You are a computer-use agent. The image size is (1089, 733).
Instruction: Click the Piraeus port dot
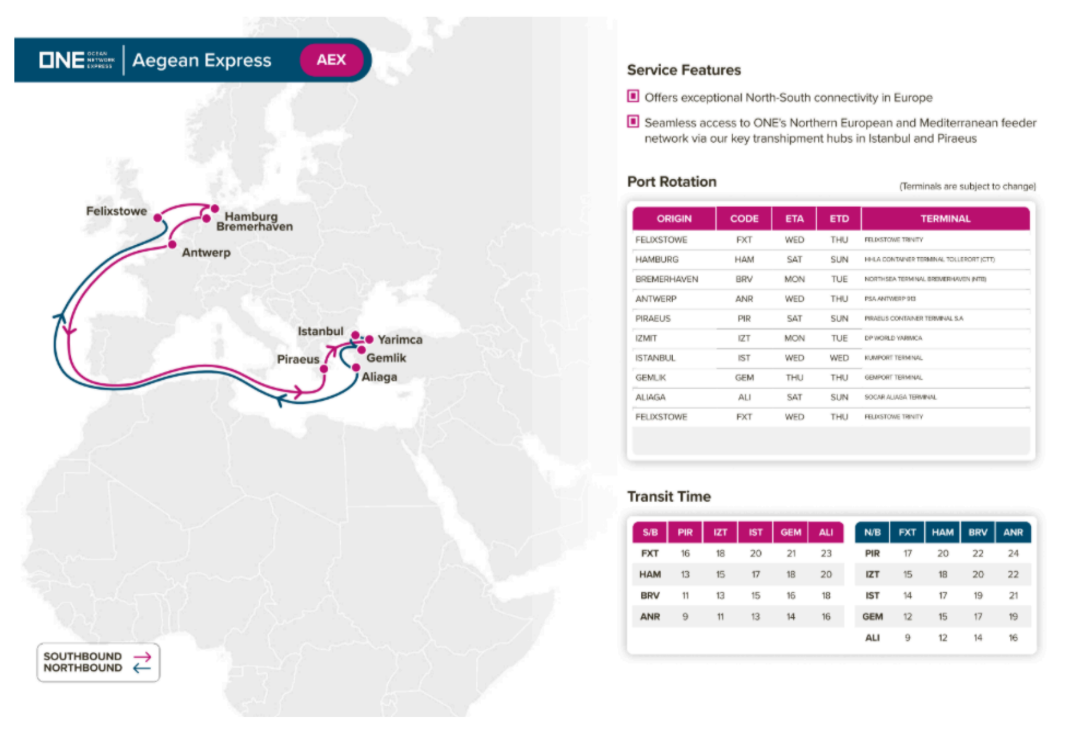pos(324,368)
